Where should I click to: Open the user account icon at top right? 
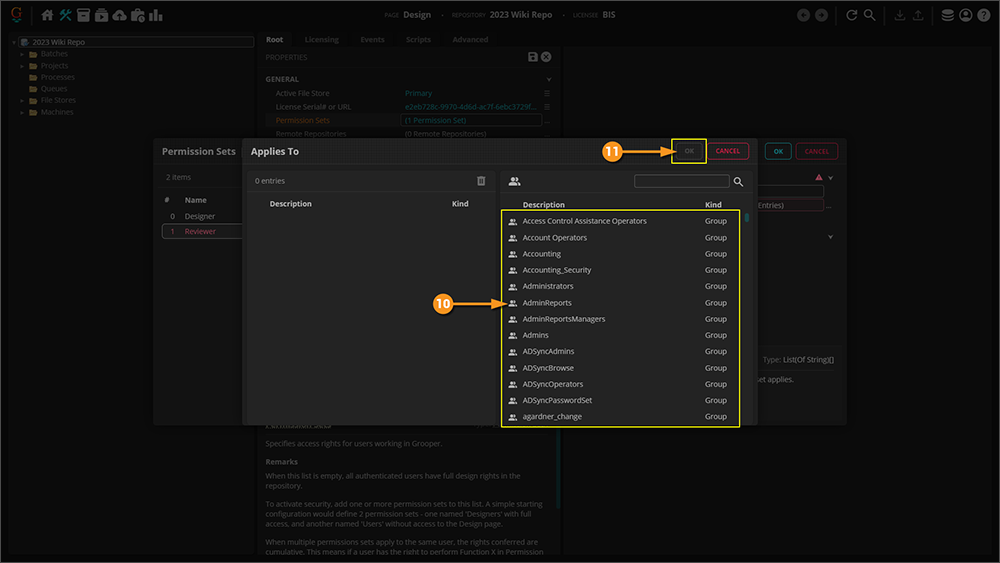pyautogui.click(x=965, y=15)
